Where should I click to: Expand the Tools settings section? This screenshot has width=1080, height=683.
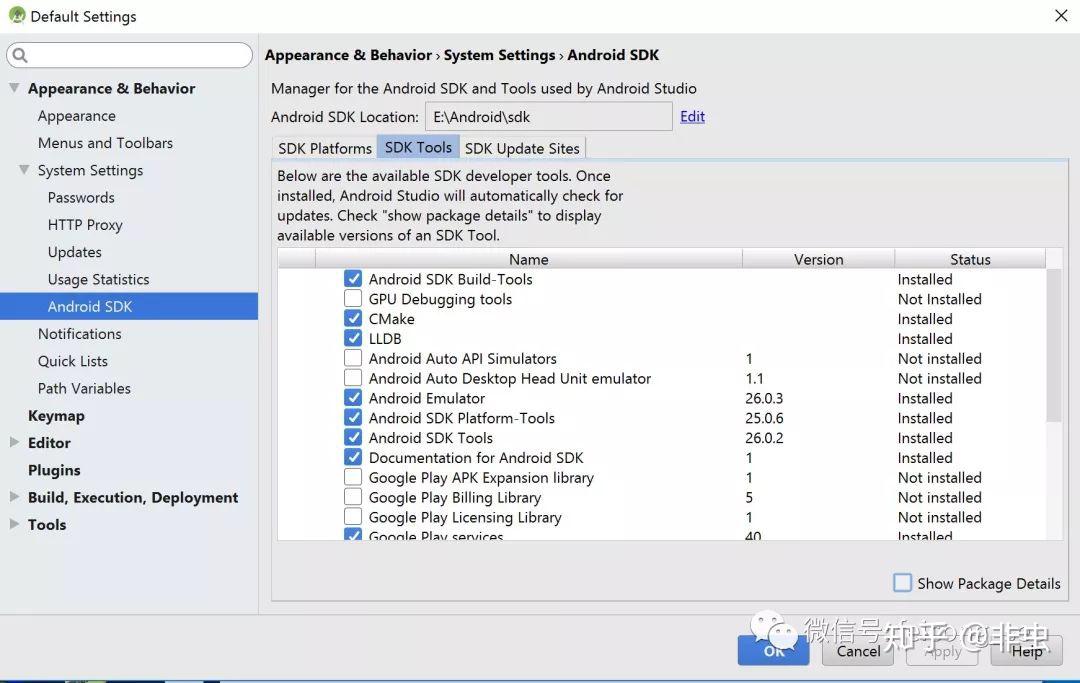click(14, 524)
